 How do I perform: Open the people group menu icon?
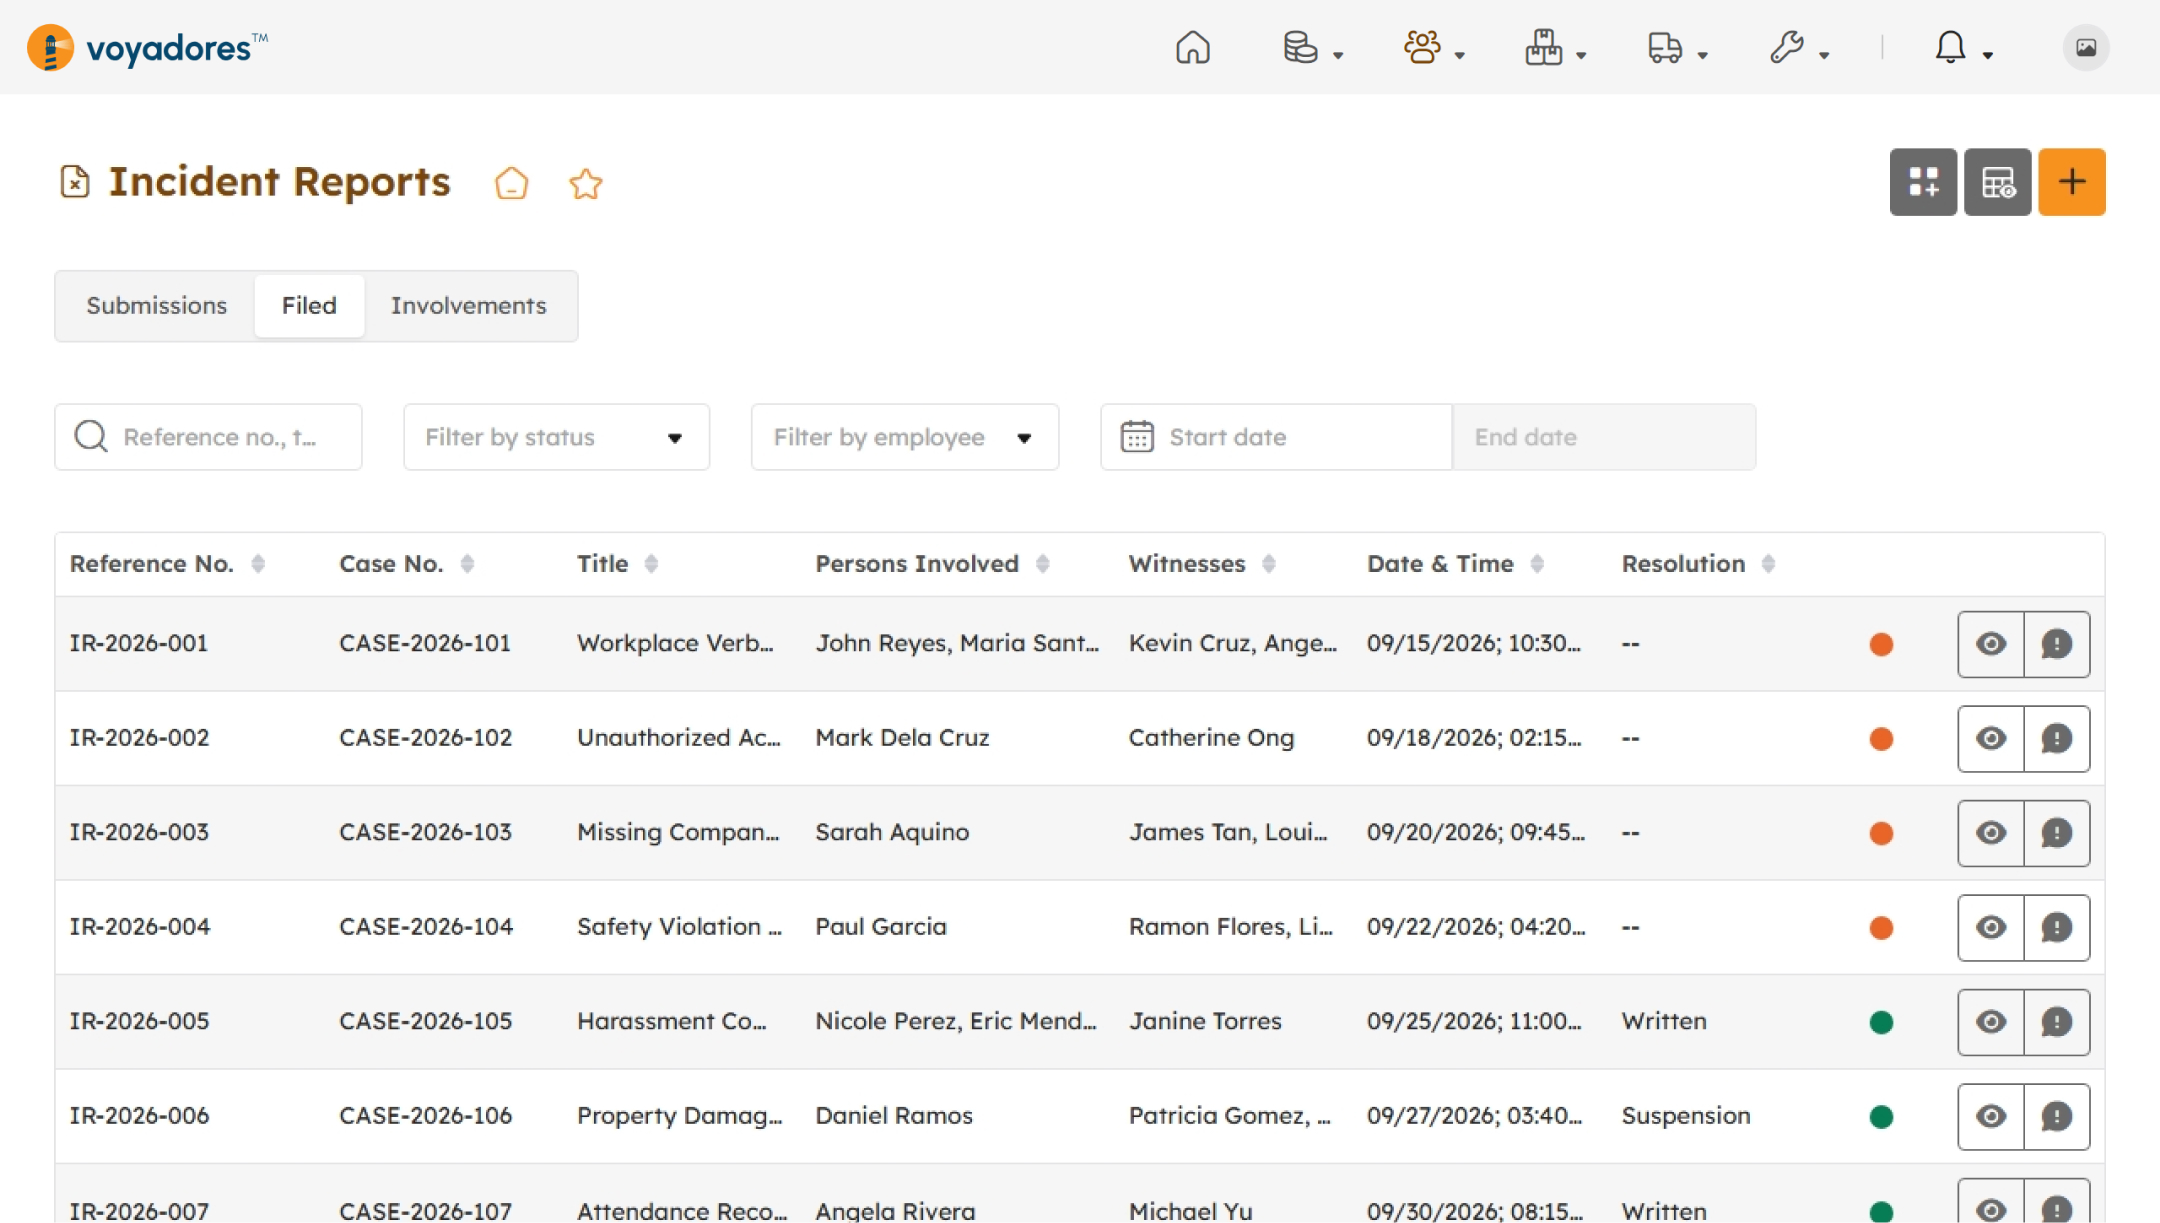1422,47
